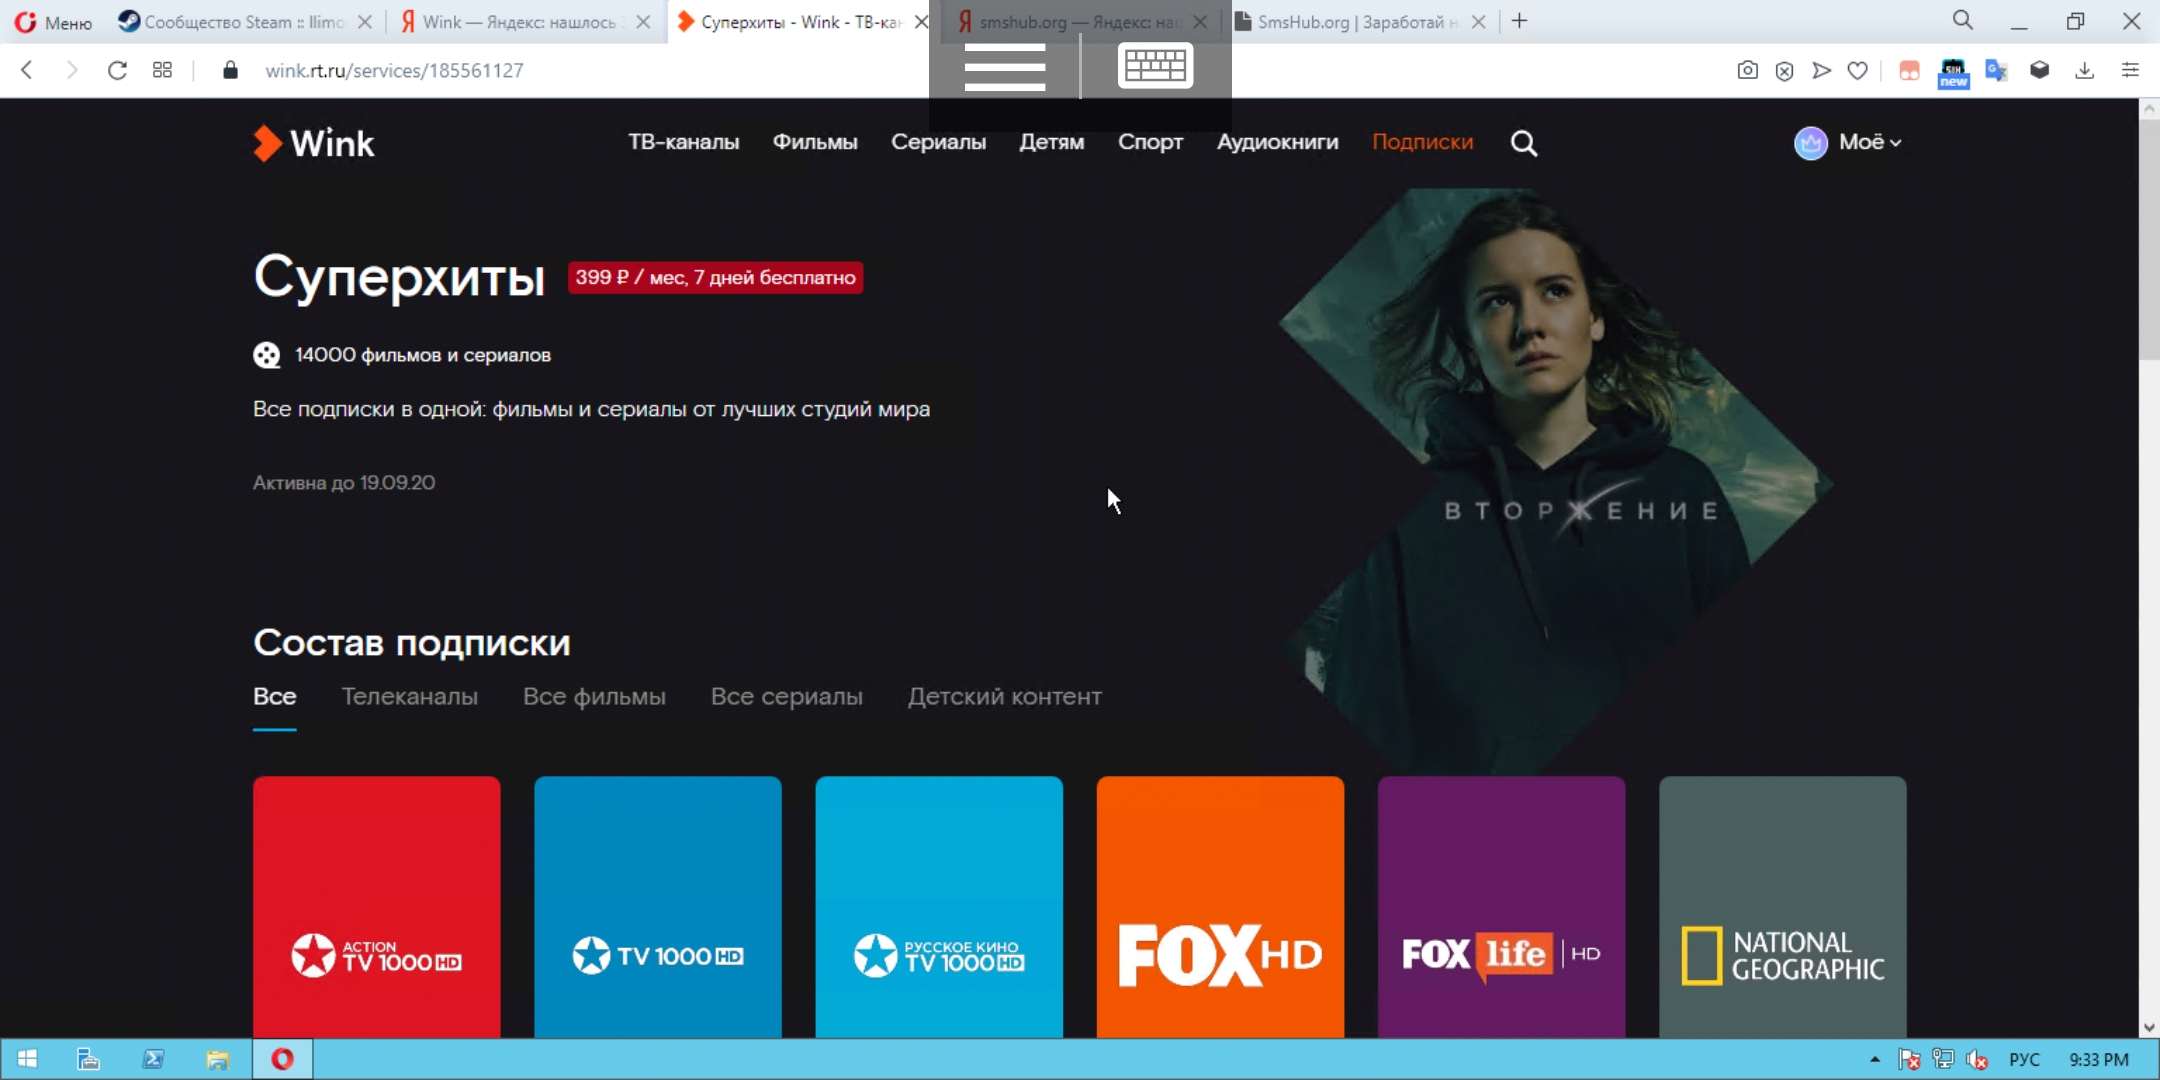
Task: Open the FOX HD channel card
Action: pyautogui.click(x=1220, y=907)
